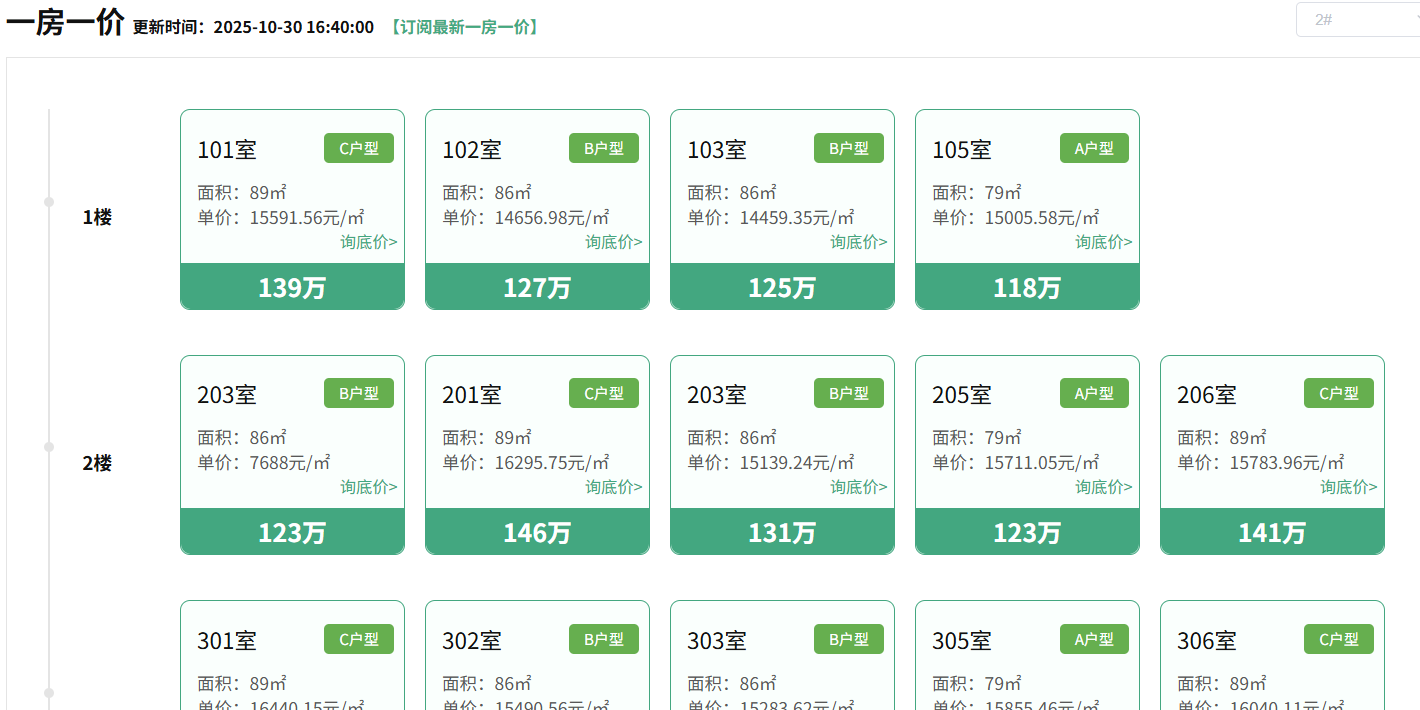The image size is (1420, 710).
Task: Click 询底价 on the 206室 card
Action: 1348,487
